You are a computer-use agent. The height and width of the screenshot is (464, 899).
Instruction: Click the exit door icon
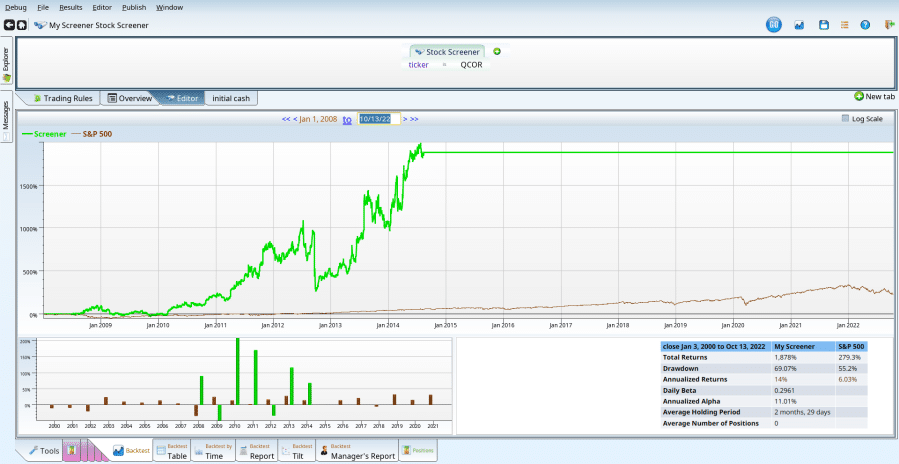tap(889, 25)
